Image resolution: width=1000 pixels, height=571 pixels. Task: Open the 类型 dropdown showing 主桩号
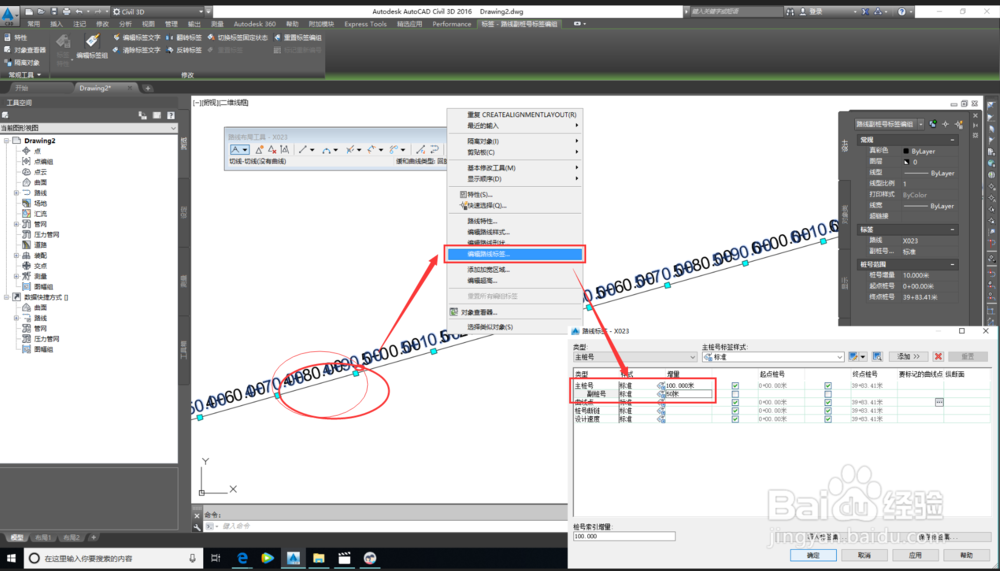coord(635,357)
